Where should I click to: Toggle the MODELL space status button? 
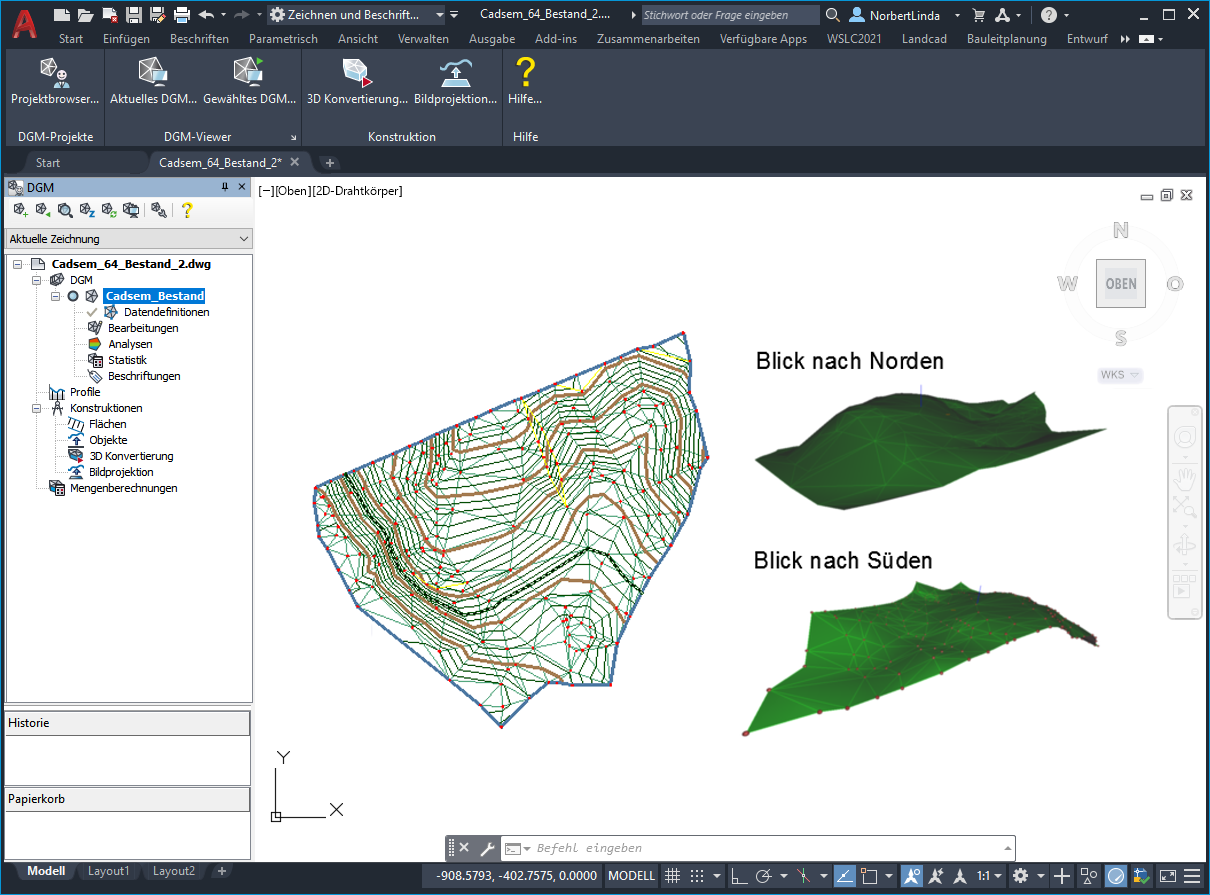(631, 876)
